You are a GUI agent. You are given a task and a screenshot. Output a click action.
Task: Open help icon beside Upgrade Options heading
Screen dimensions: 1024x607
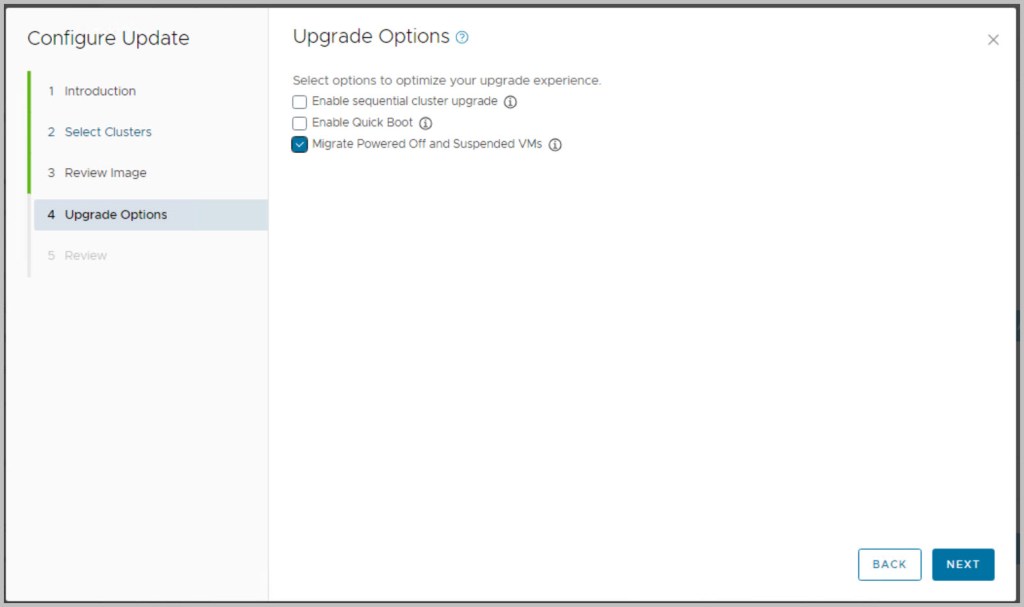point(462,38)
